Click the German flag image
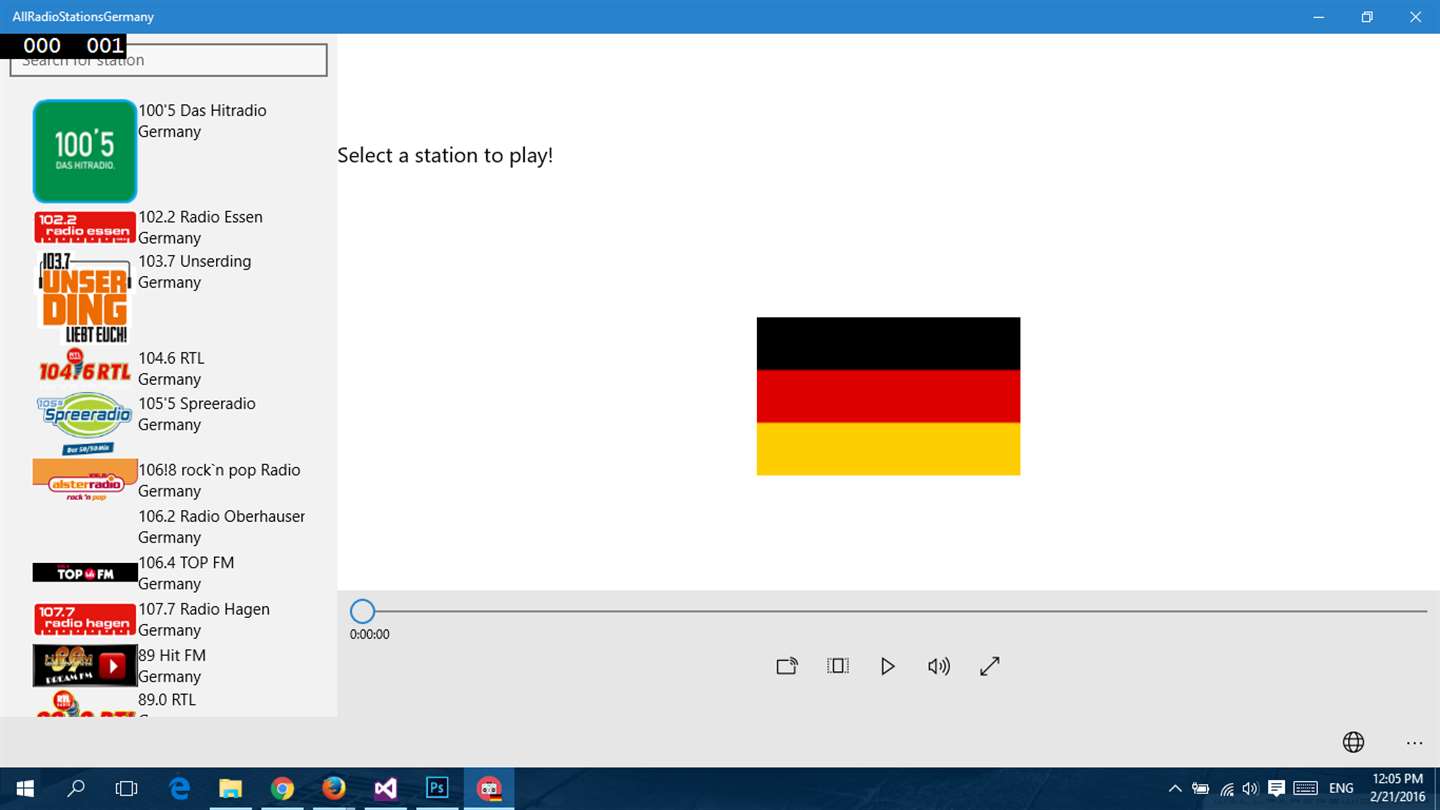Screen dimensions: 1440x810 pyautogui.click(x=888, y=396)
